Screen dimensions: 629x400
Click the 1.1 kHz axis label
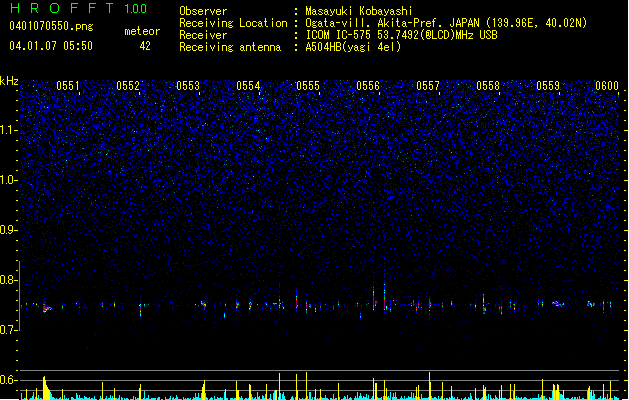(x=9, y=130)
